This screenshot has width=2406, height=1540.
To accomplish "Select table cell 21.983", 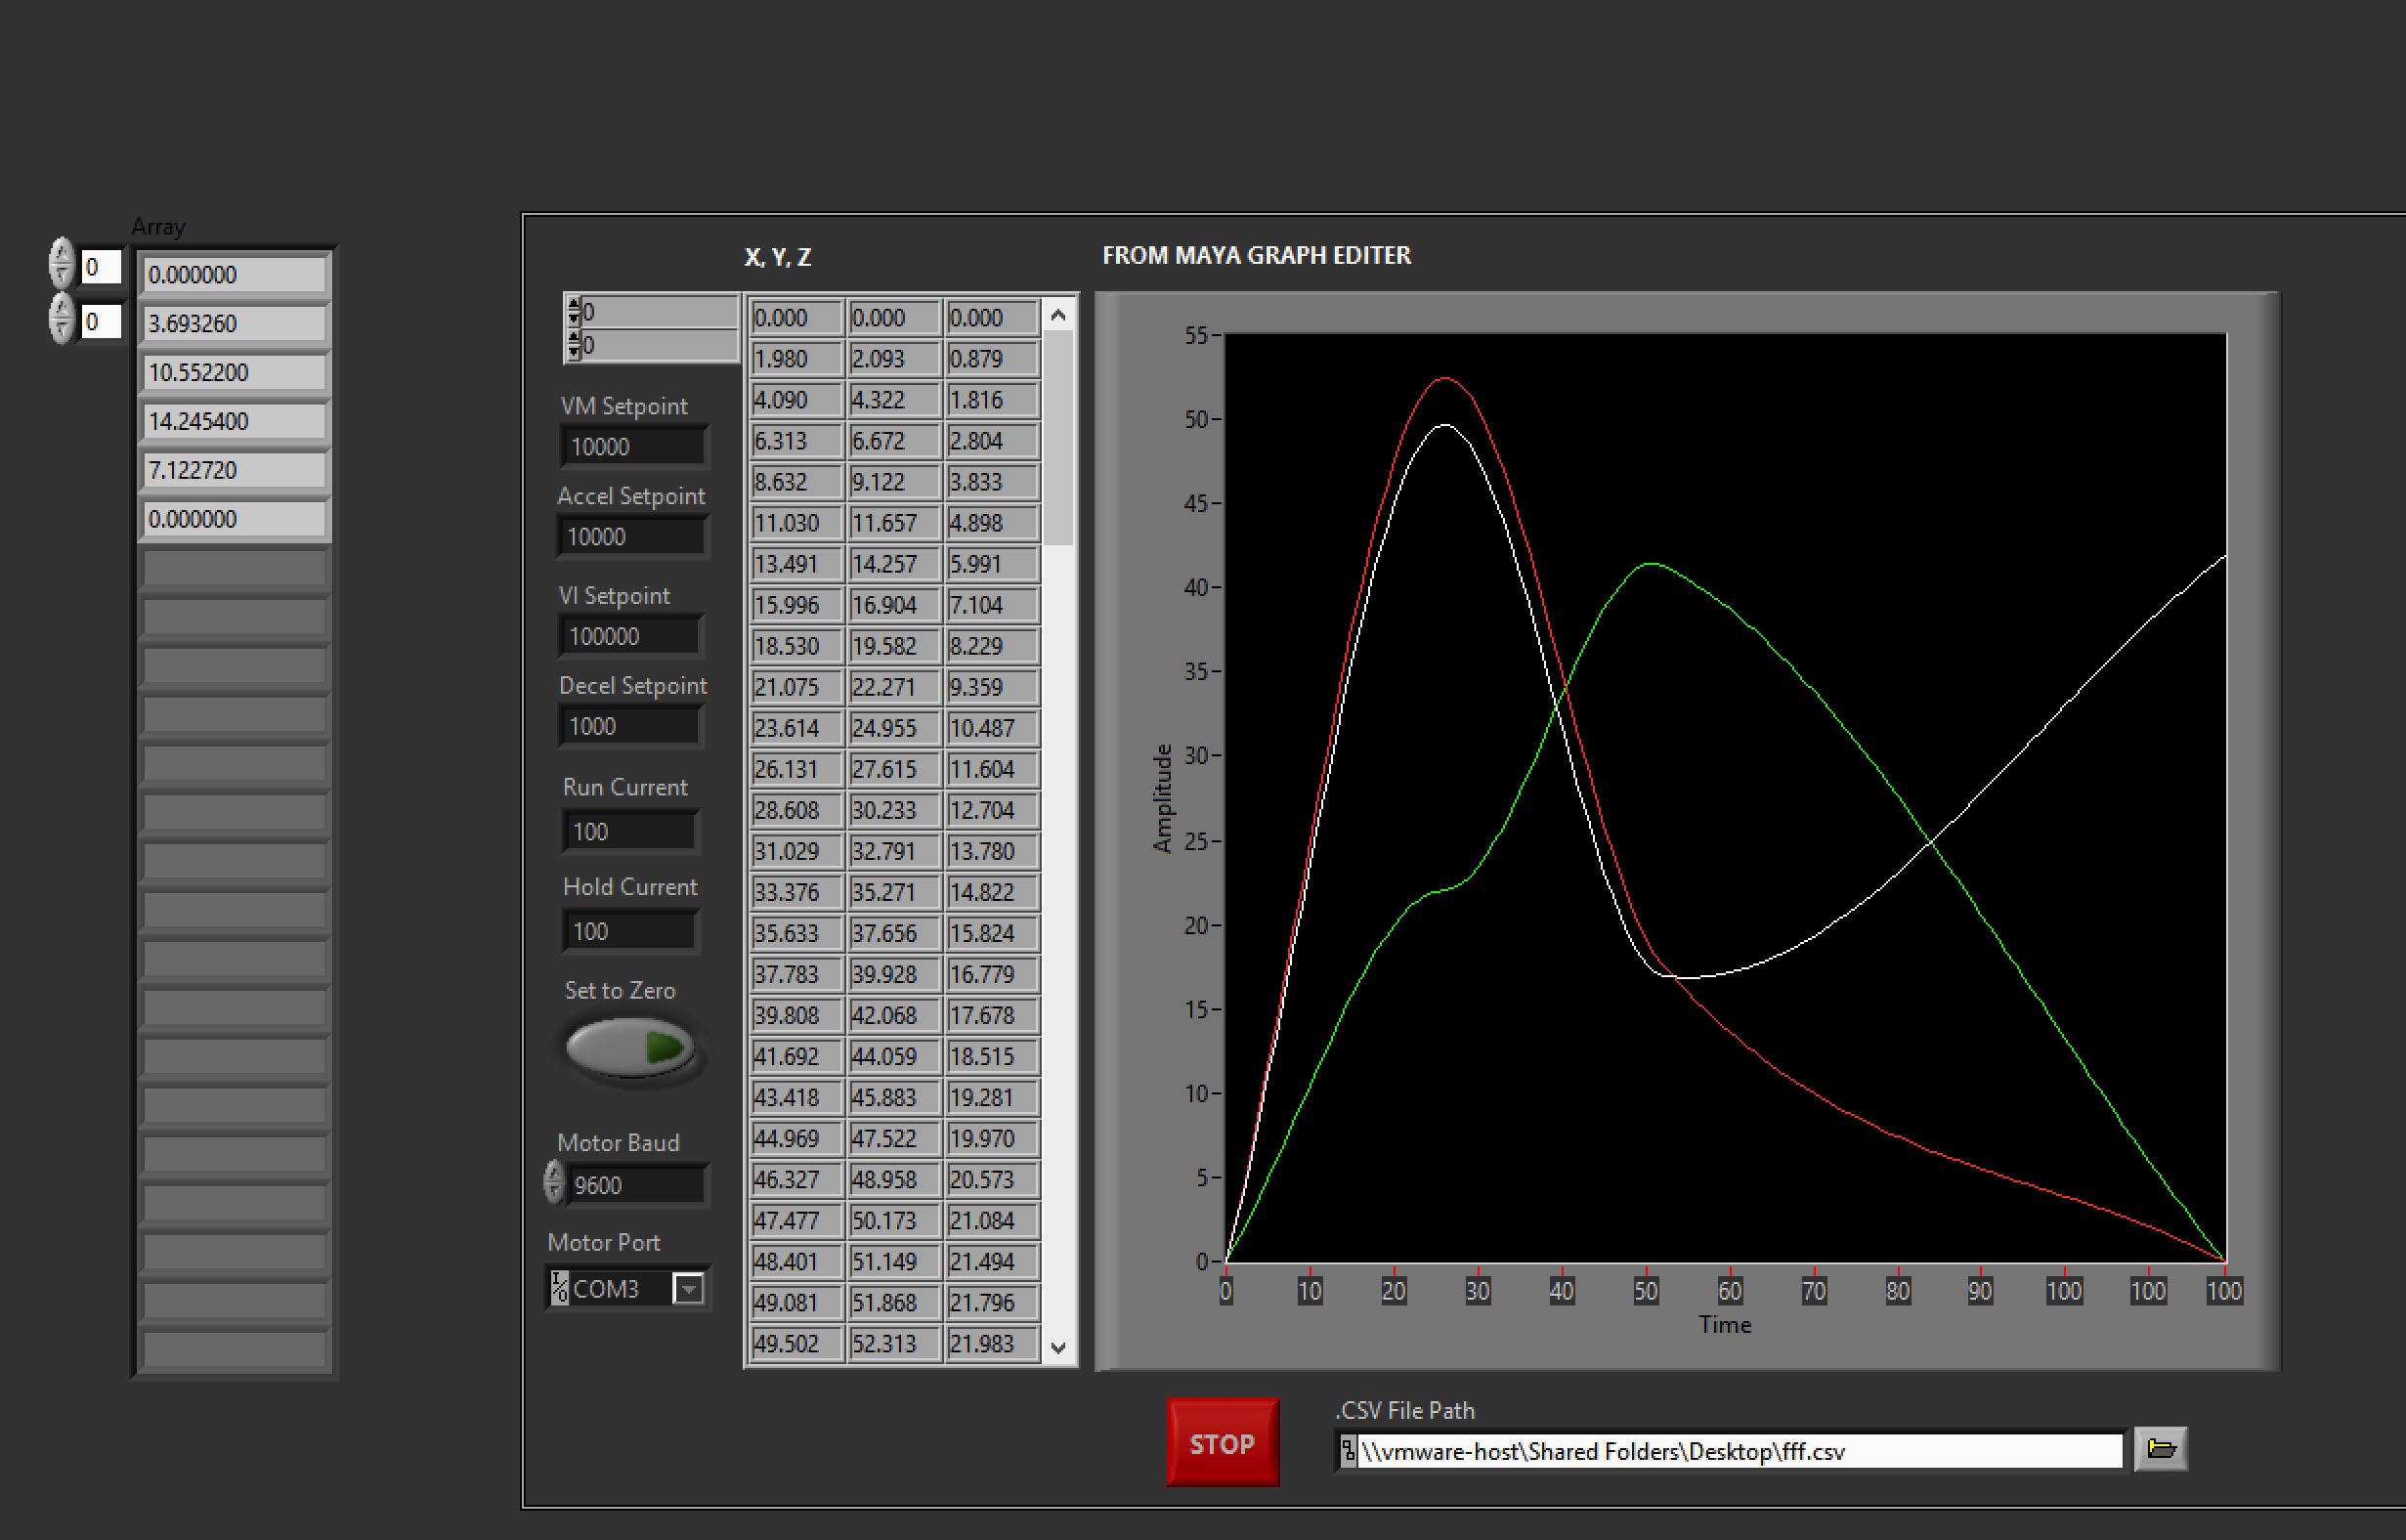I will (x=992, y=1342).
